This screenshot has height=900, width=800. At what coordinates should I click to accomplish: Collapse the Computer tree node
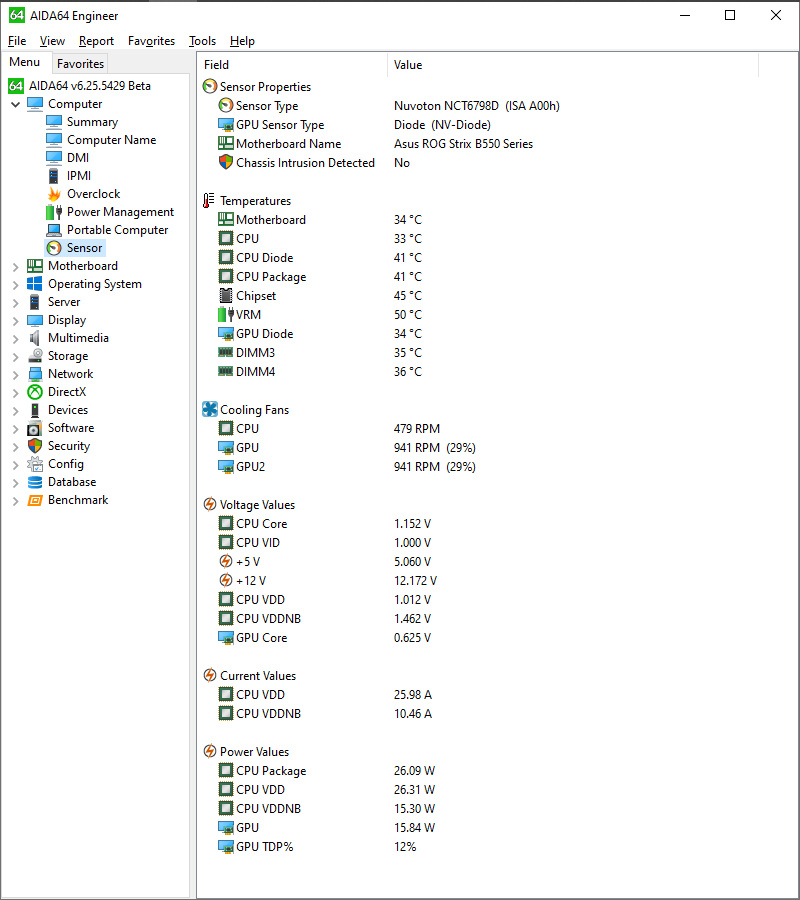click(15, 104)
